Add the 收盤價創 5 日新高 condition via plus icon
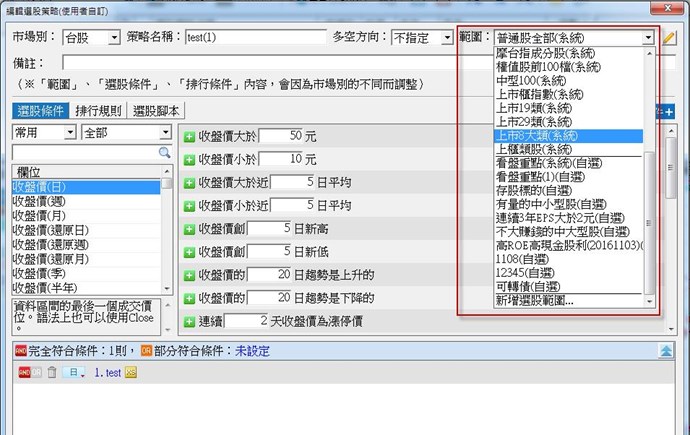Viewport: 690px width, 435px height. (190, 228)
